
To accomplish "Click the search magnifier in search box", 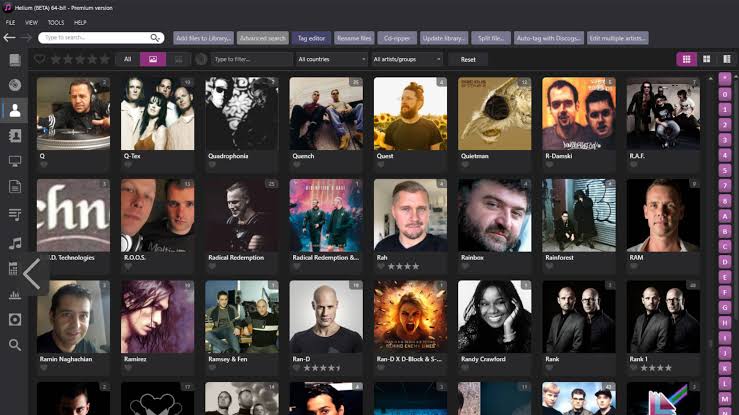I will [155, 38].
